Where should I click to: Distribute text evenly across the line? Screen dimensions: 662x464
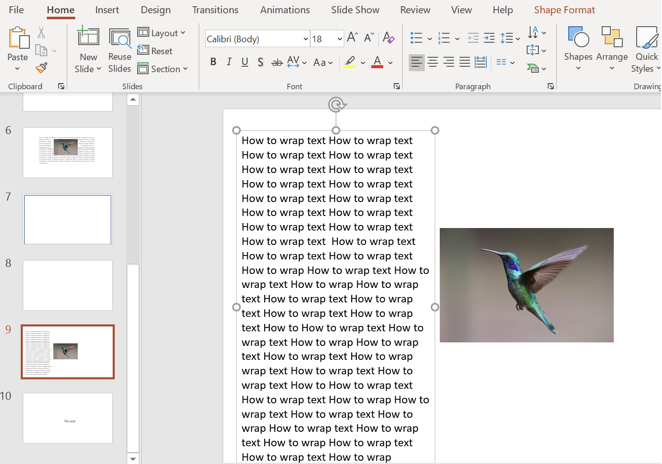tap(480, 62)
